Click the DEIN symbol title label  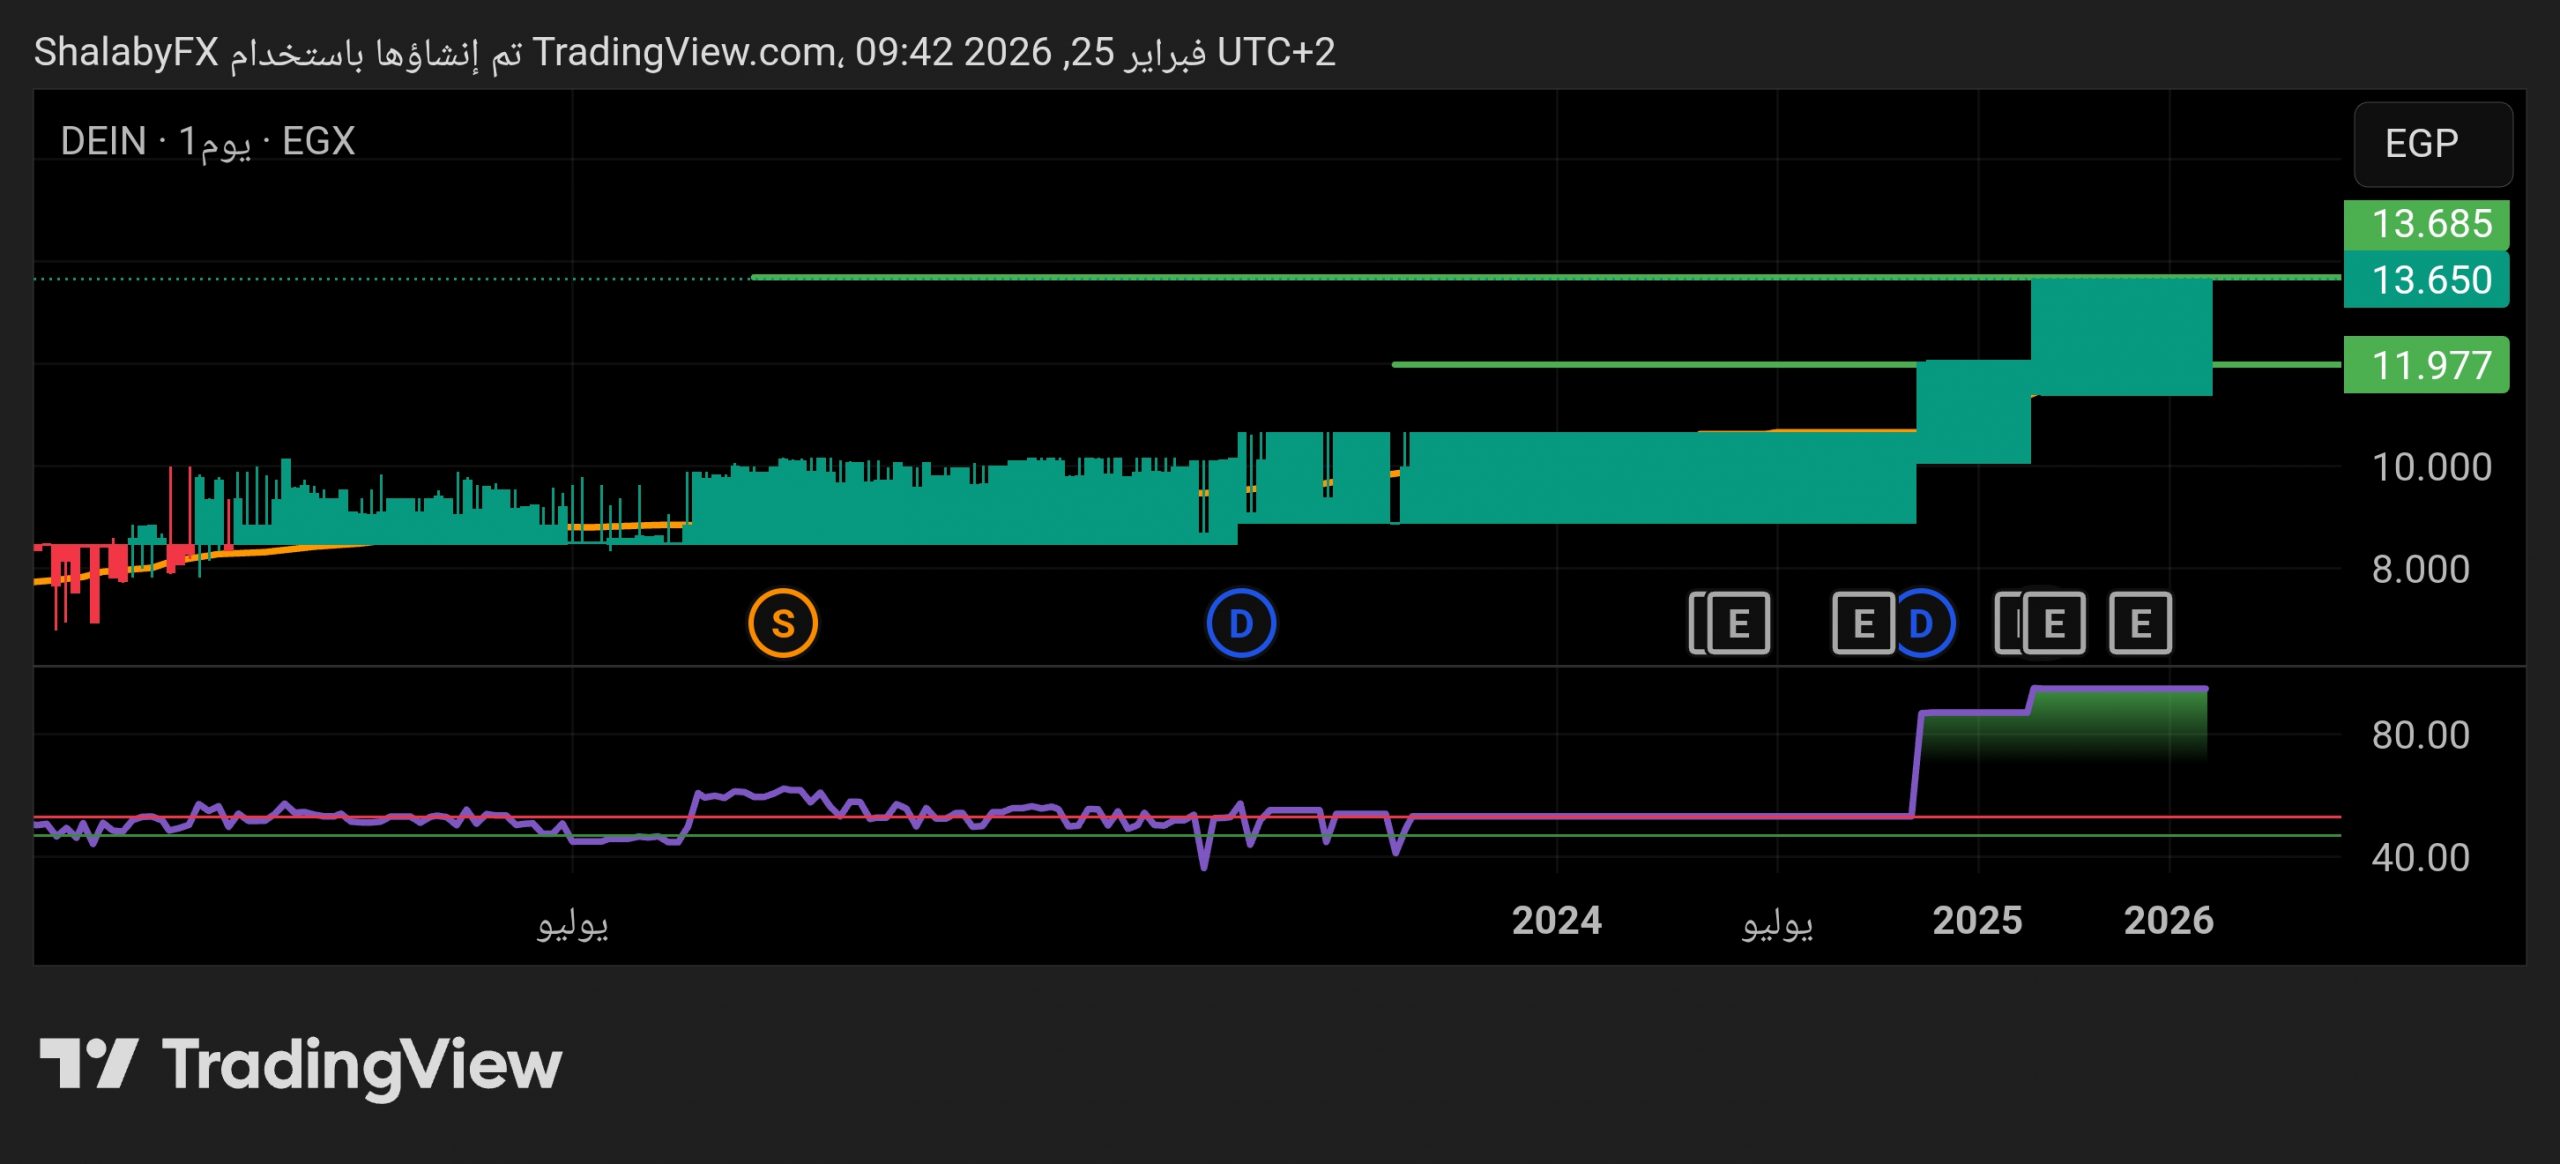click(103, 141)
